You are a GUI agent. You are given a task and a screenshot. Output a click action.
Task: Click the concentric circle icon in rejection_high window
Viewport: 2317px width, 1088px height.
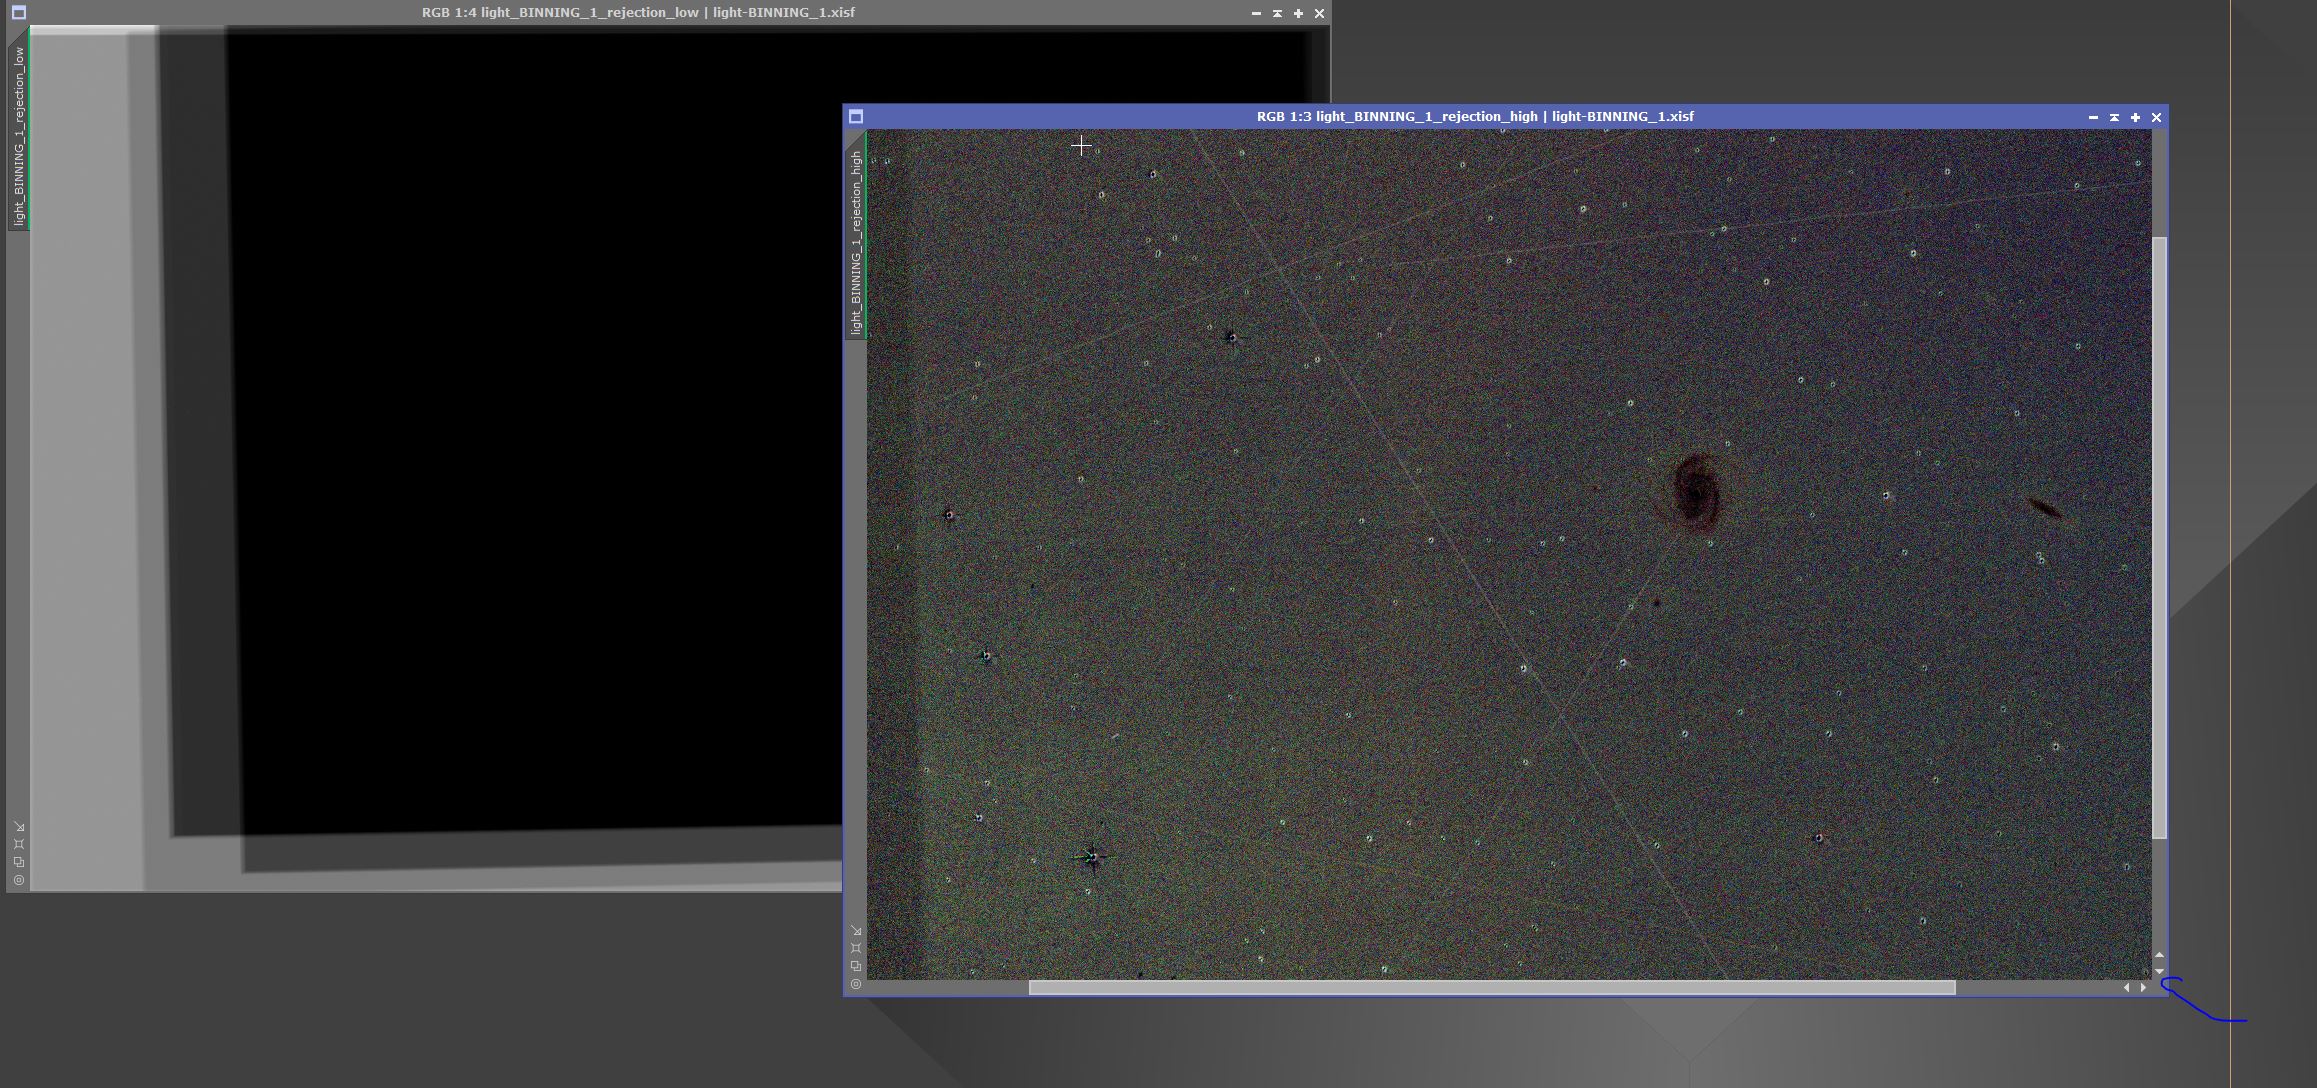coord(856,984)
